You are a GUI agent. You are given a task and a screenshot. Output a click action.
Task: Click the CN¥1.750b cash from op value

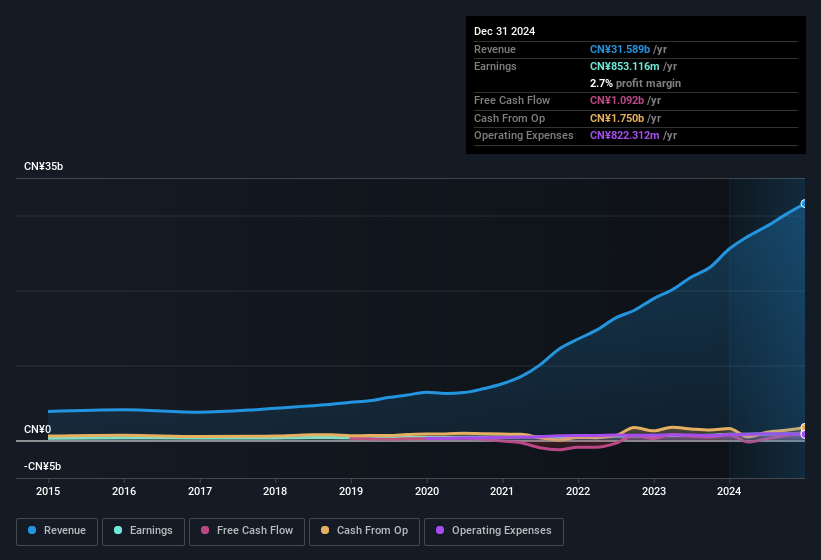[617, 118]
